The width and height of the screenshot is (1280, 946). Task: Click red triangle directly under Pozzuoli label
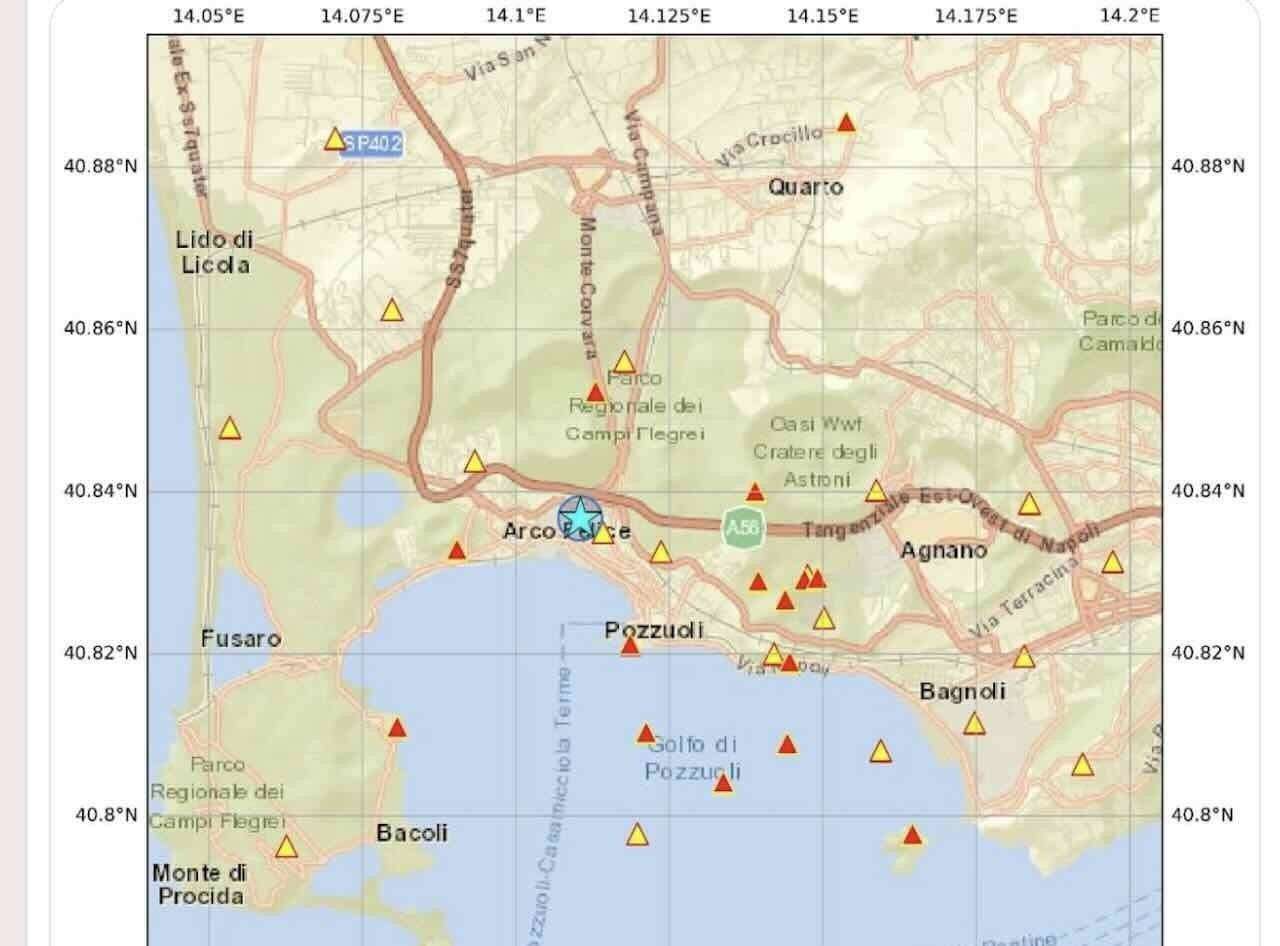coord(630,647)
